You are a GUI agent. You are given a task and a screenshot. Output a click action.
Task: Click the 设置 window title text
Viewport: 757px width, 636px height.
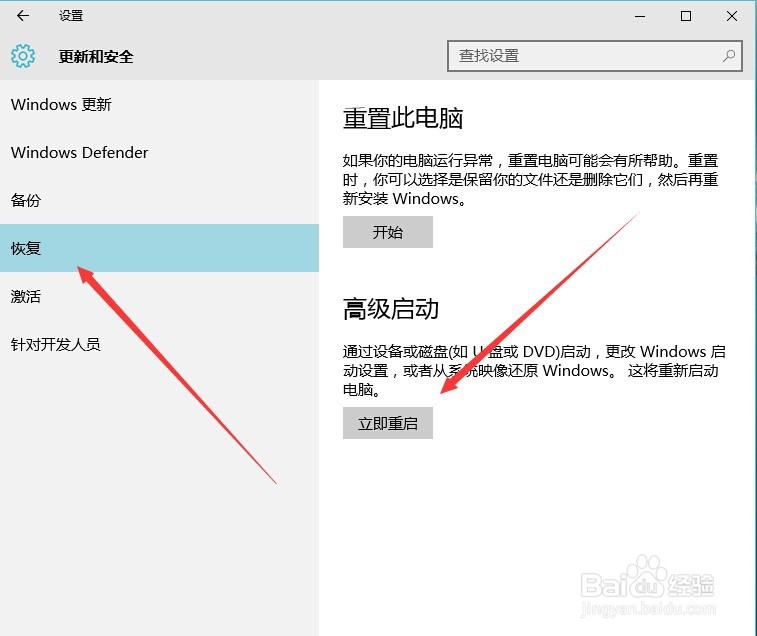(71, 16)
